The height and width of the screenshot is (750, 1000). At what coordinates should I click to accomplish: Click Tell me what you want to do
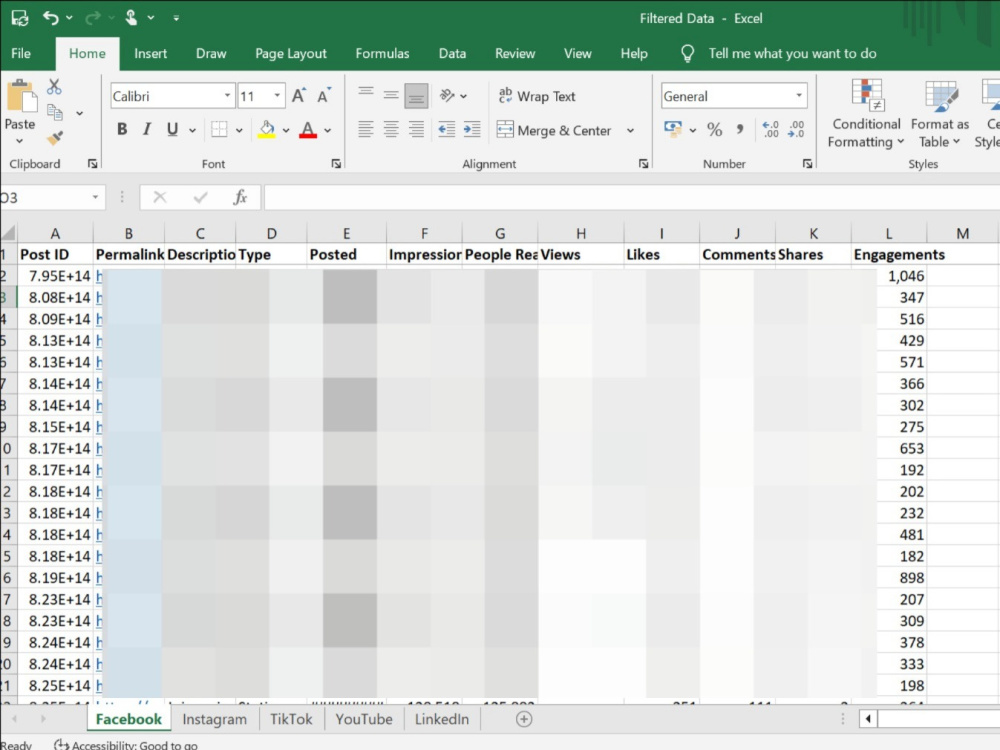point(792,54)
